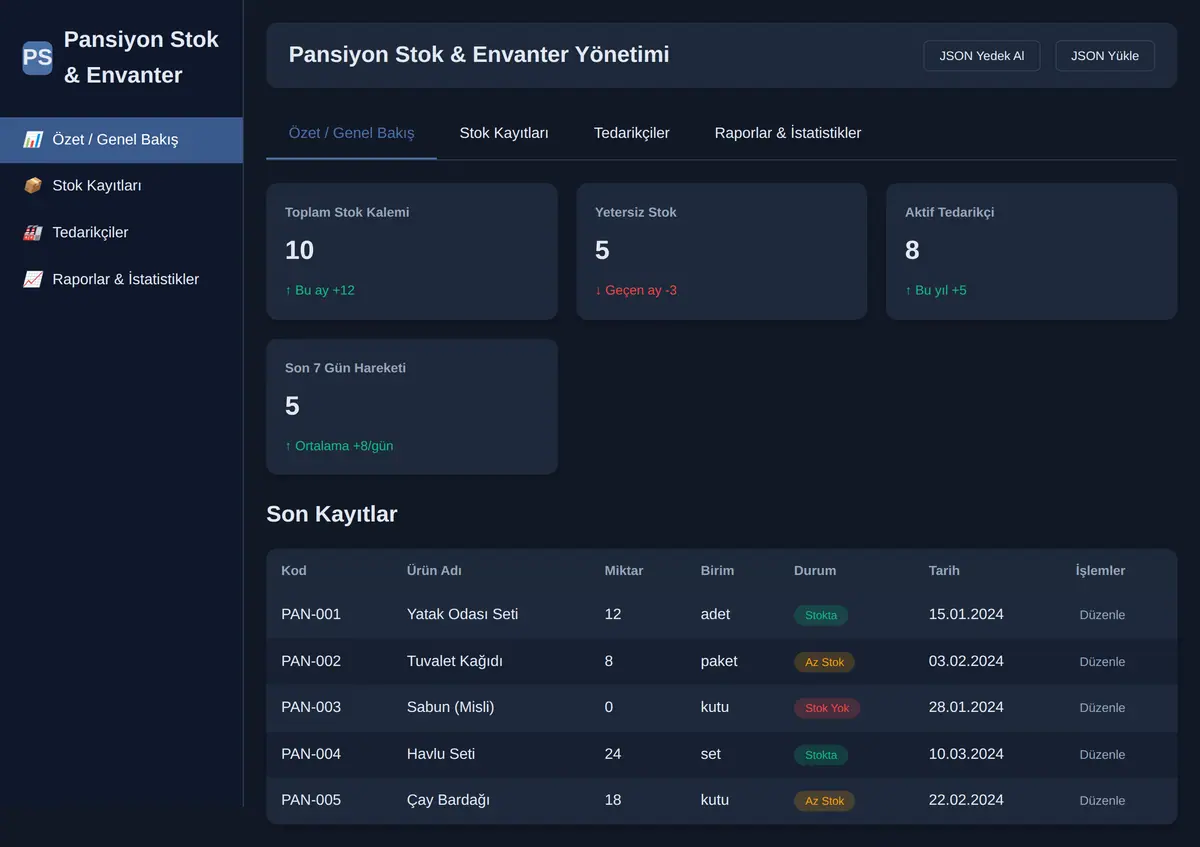Click the Miktar column header
This screenshot has width=1200, height=847.
click(x=624, y=571)
